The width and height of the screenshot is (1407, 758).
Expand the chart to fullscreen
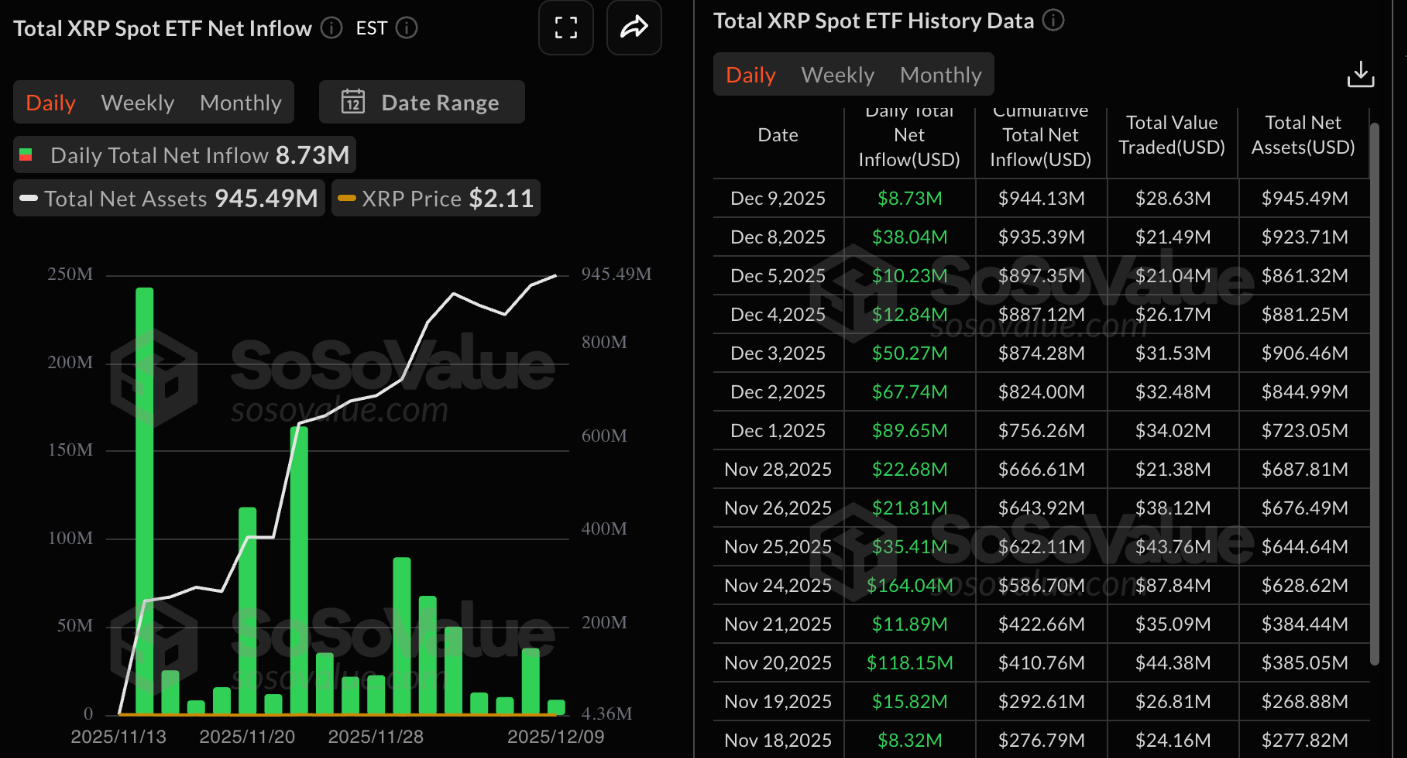(566, 28)
